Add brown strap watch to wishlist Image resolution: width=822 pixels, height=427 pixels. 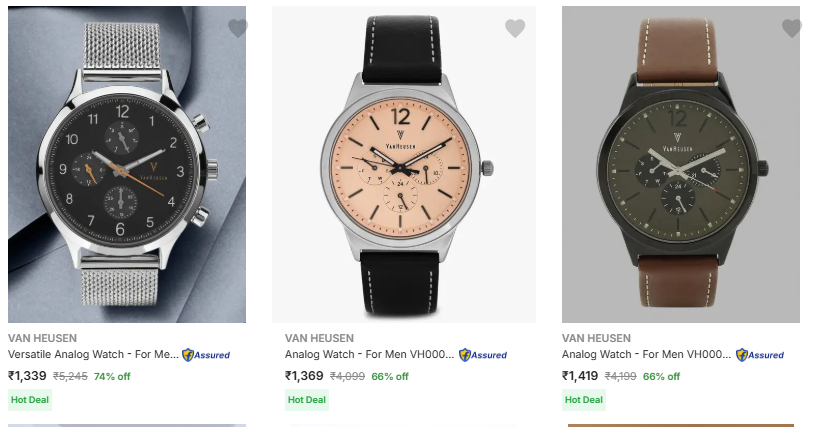[x=791, y=28]
